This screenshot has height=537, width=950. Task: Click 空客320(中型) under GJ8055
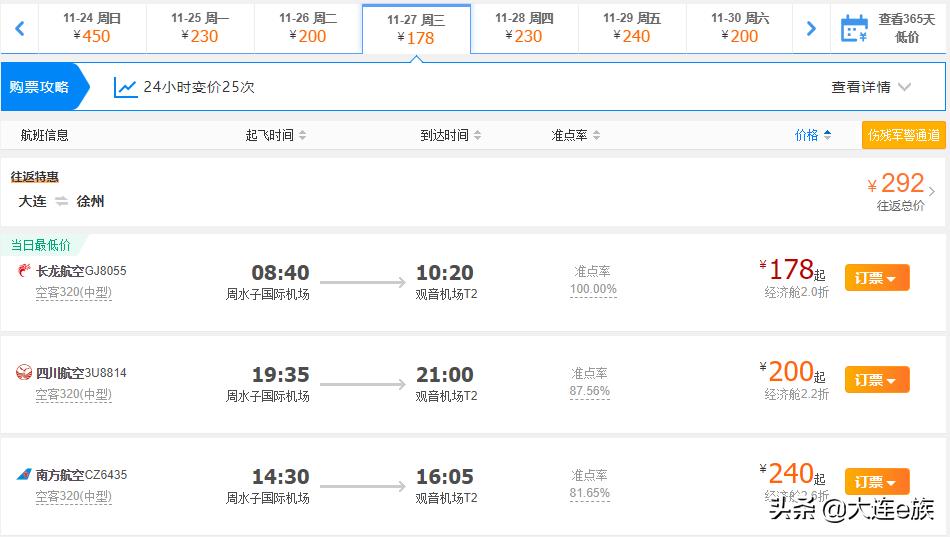tap(73, 292)
